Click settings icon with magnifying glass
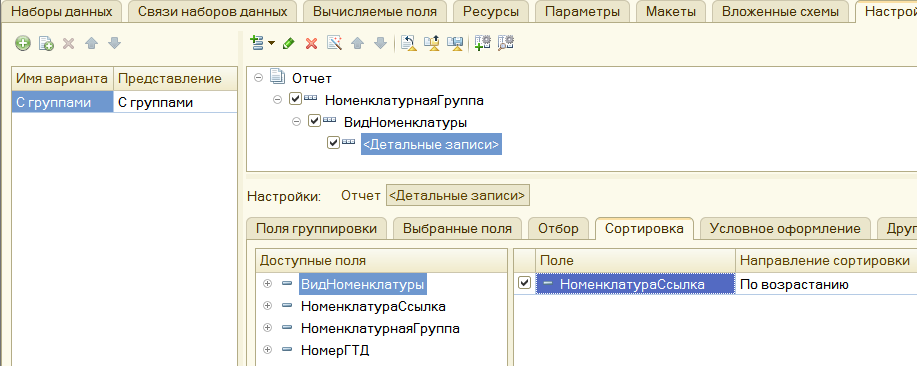 tap(505, 43)
